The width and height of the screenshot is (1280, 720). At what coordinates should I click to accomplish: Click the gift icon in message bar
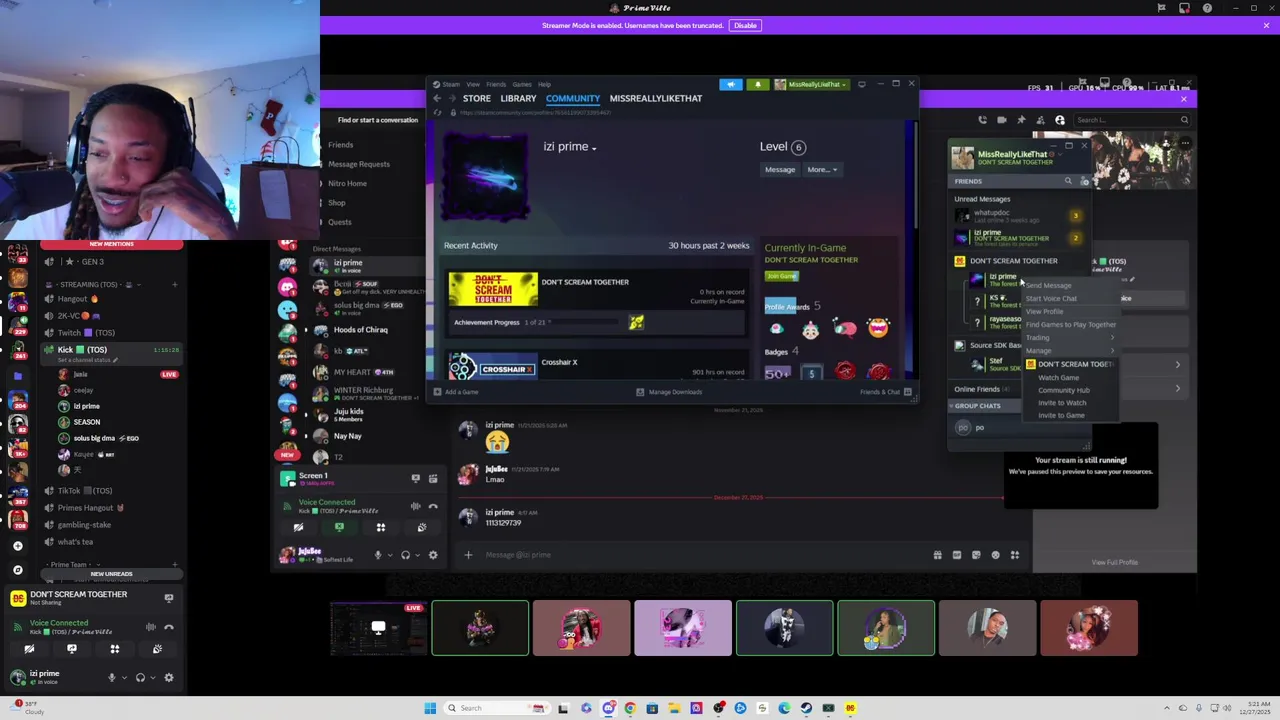click(937, 555)
